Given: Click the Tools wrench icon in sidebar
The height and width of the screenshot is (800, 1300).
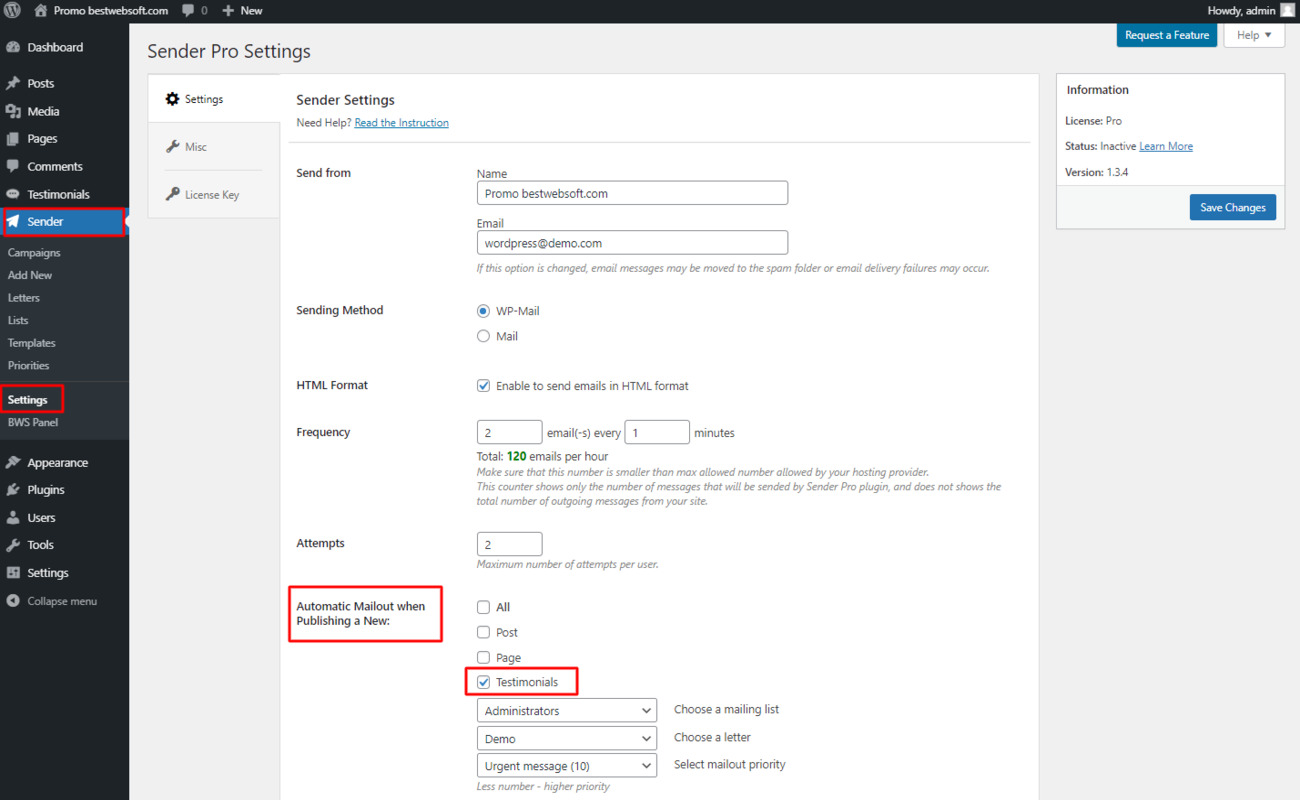Looking at the screenshot, I should click(x=13, y=545).
